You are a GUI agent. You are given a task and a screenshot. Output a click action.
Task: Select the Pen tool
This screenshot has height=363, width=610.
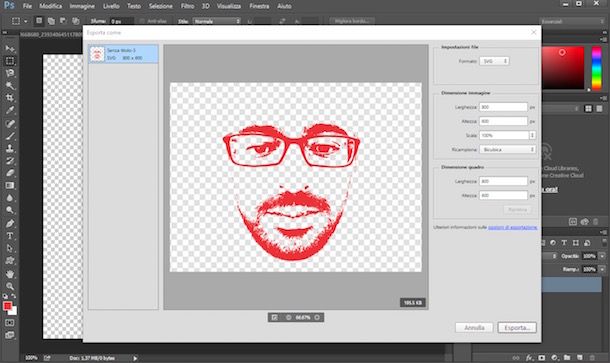click(x=10, y=223)
